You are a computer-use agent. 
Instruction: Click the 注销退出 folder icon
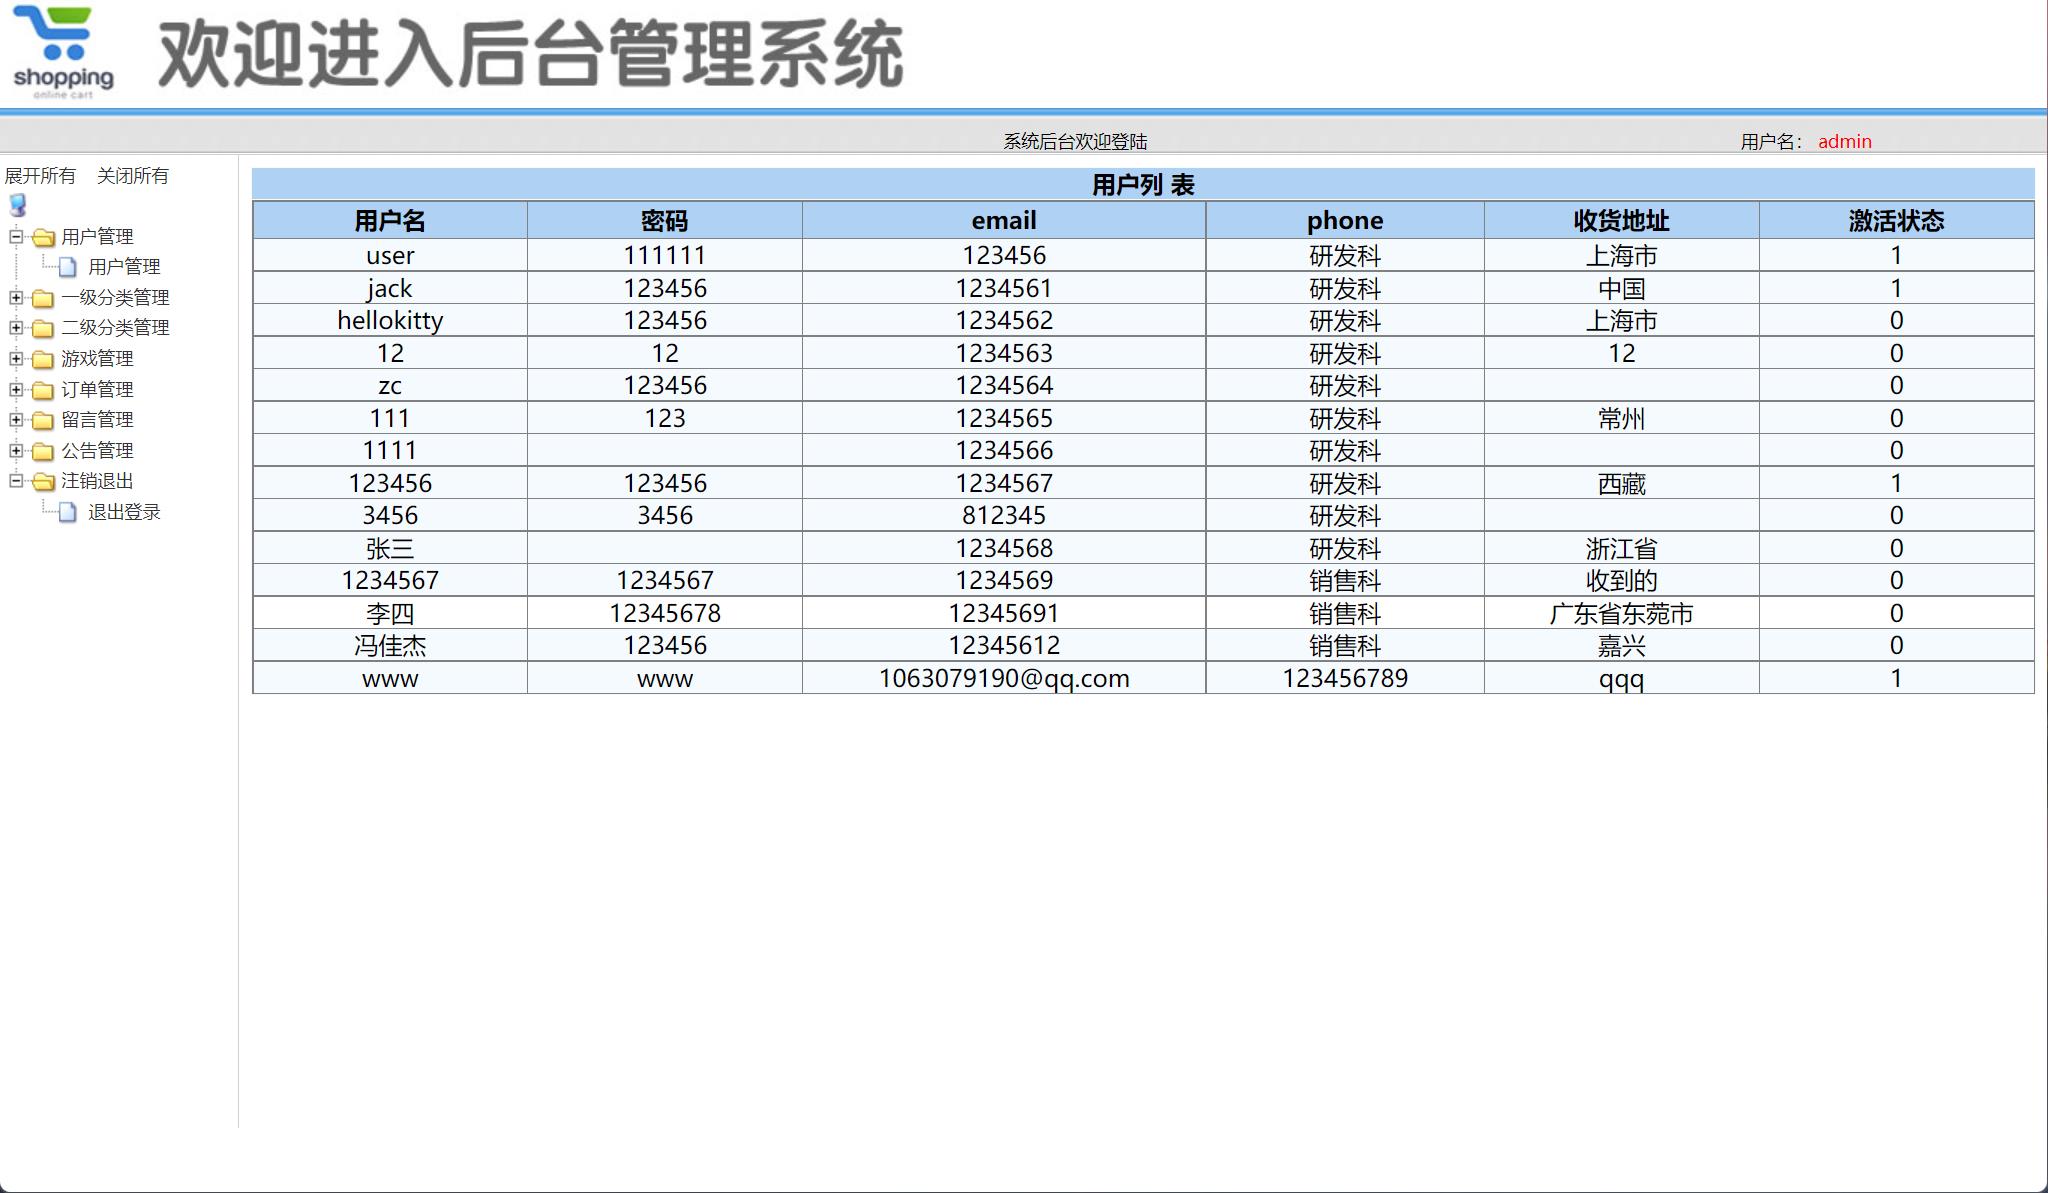coord(42,482)
